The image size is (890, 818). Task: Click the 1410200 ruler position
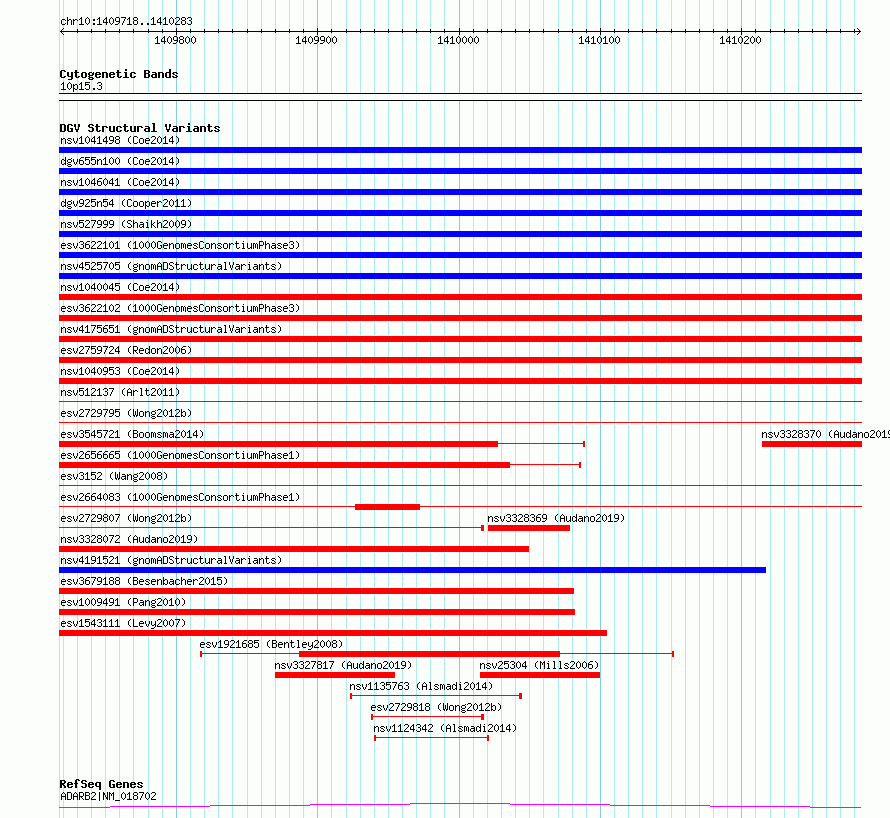click(x=740, y=40)
